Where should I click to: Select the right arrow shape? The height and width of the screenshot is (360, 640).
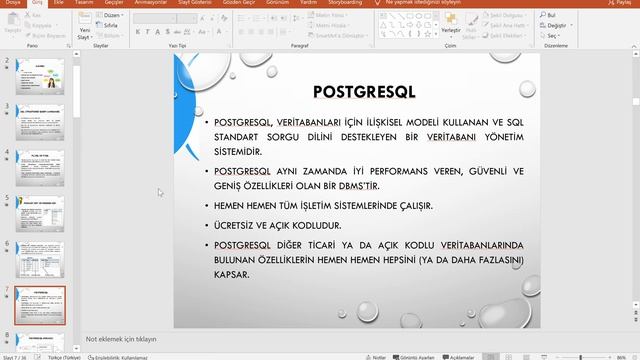point(410,25)
